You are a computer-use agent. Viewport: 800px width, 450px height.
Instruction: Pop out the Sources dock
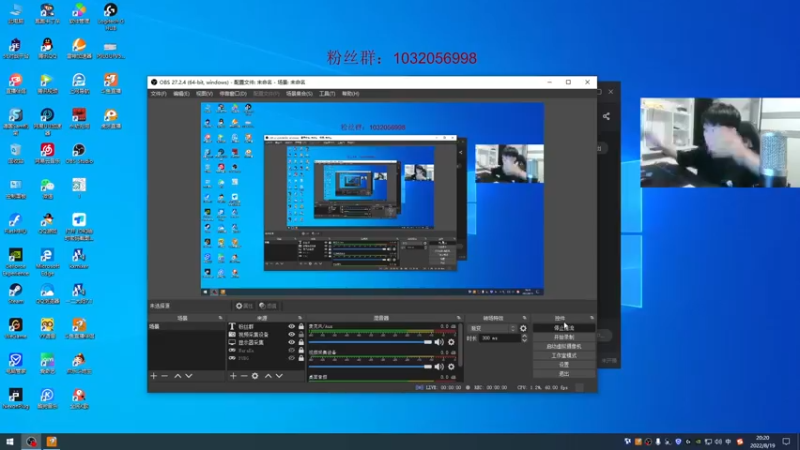point(299,318)
